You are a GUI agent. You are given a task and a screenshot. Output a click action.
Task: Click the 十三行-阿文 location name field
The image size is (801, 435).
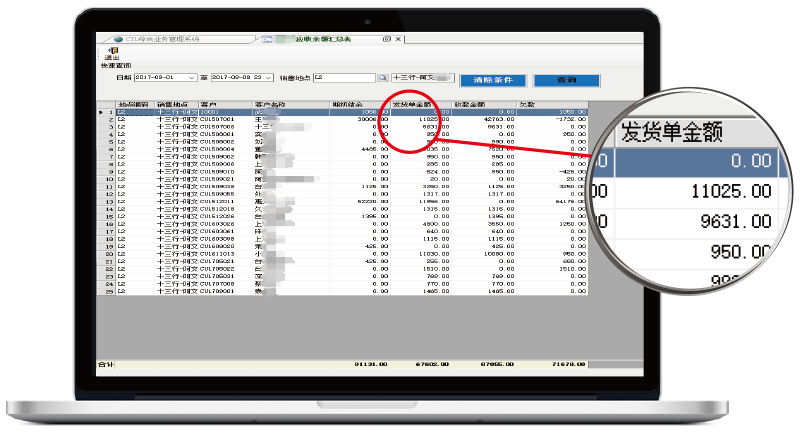(x=422, y=78)
